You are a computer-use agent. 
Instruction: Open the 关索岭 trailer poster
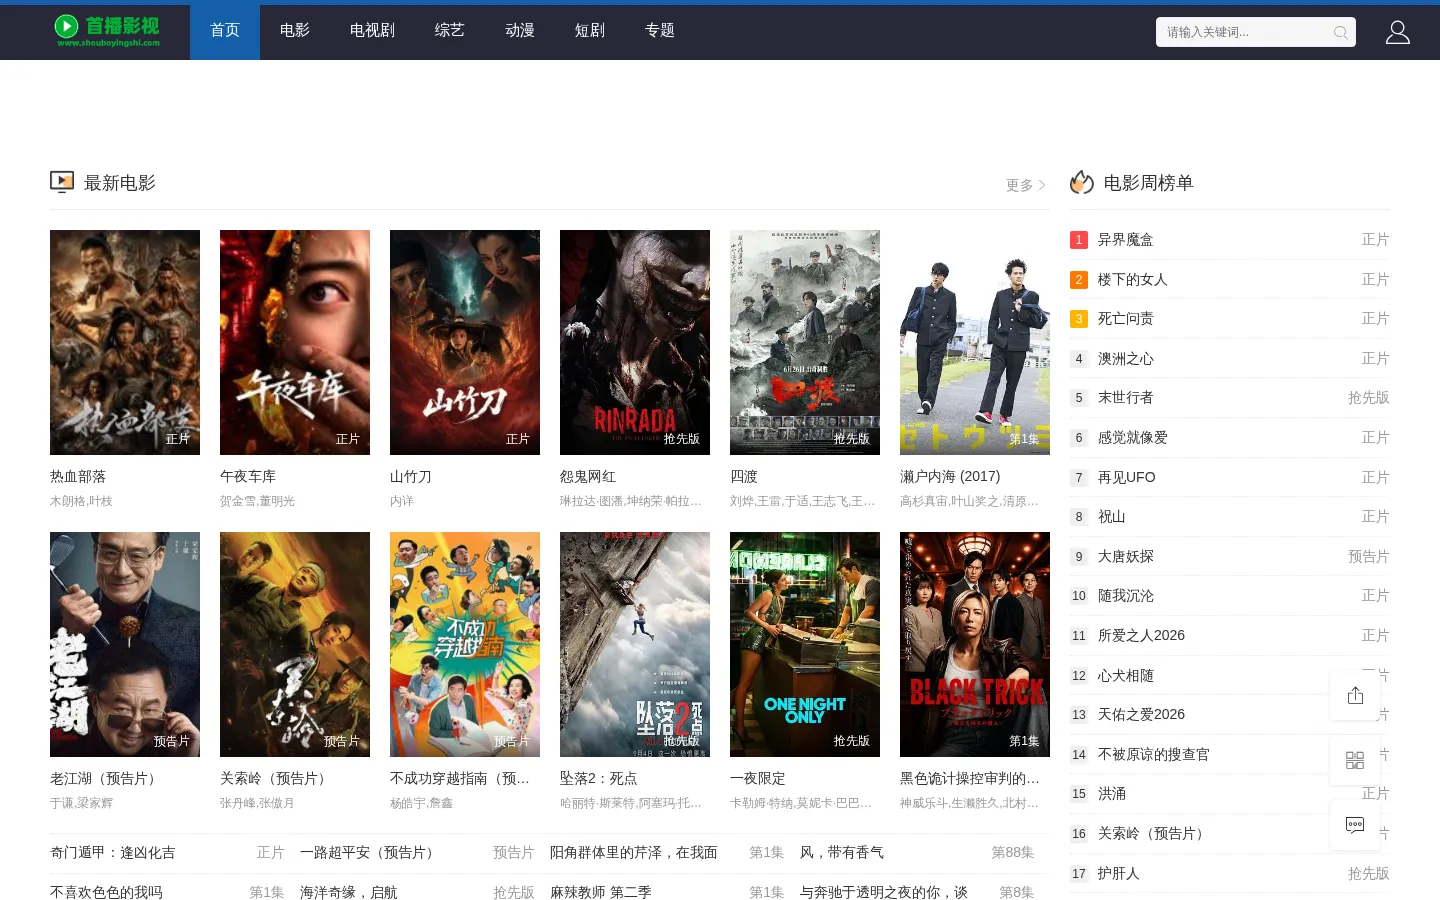(x=295, y=644)
